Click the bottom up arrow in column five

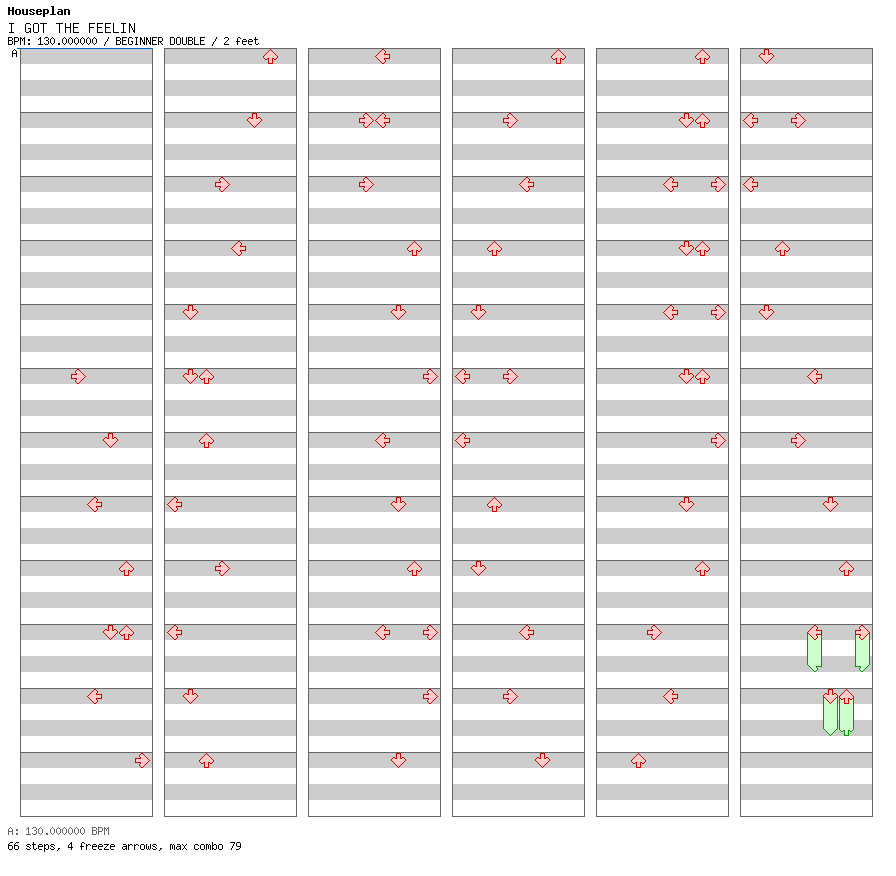(x=638, y=760)
